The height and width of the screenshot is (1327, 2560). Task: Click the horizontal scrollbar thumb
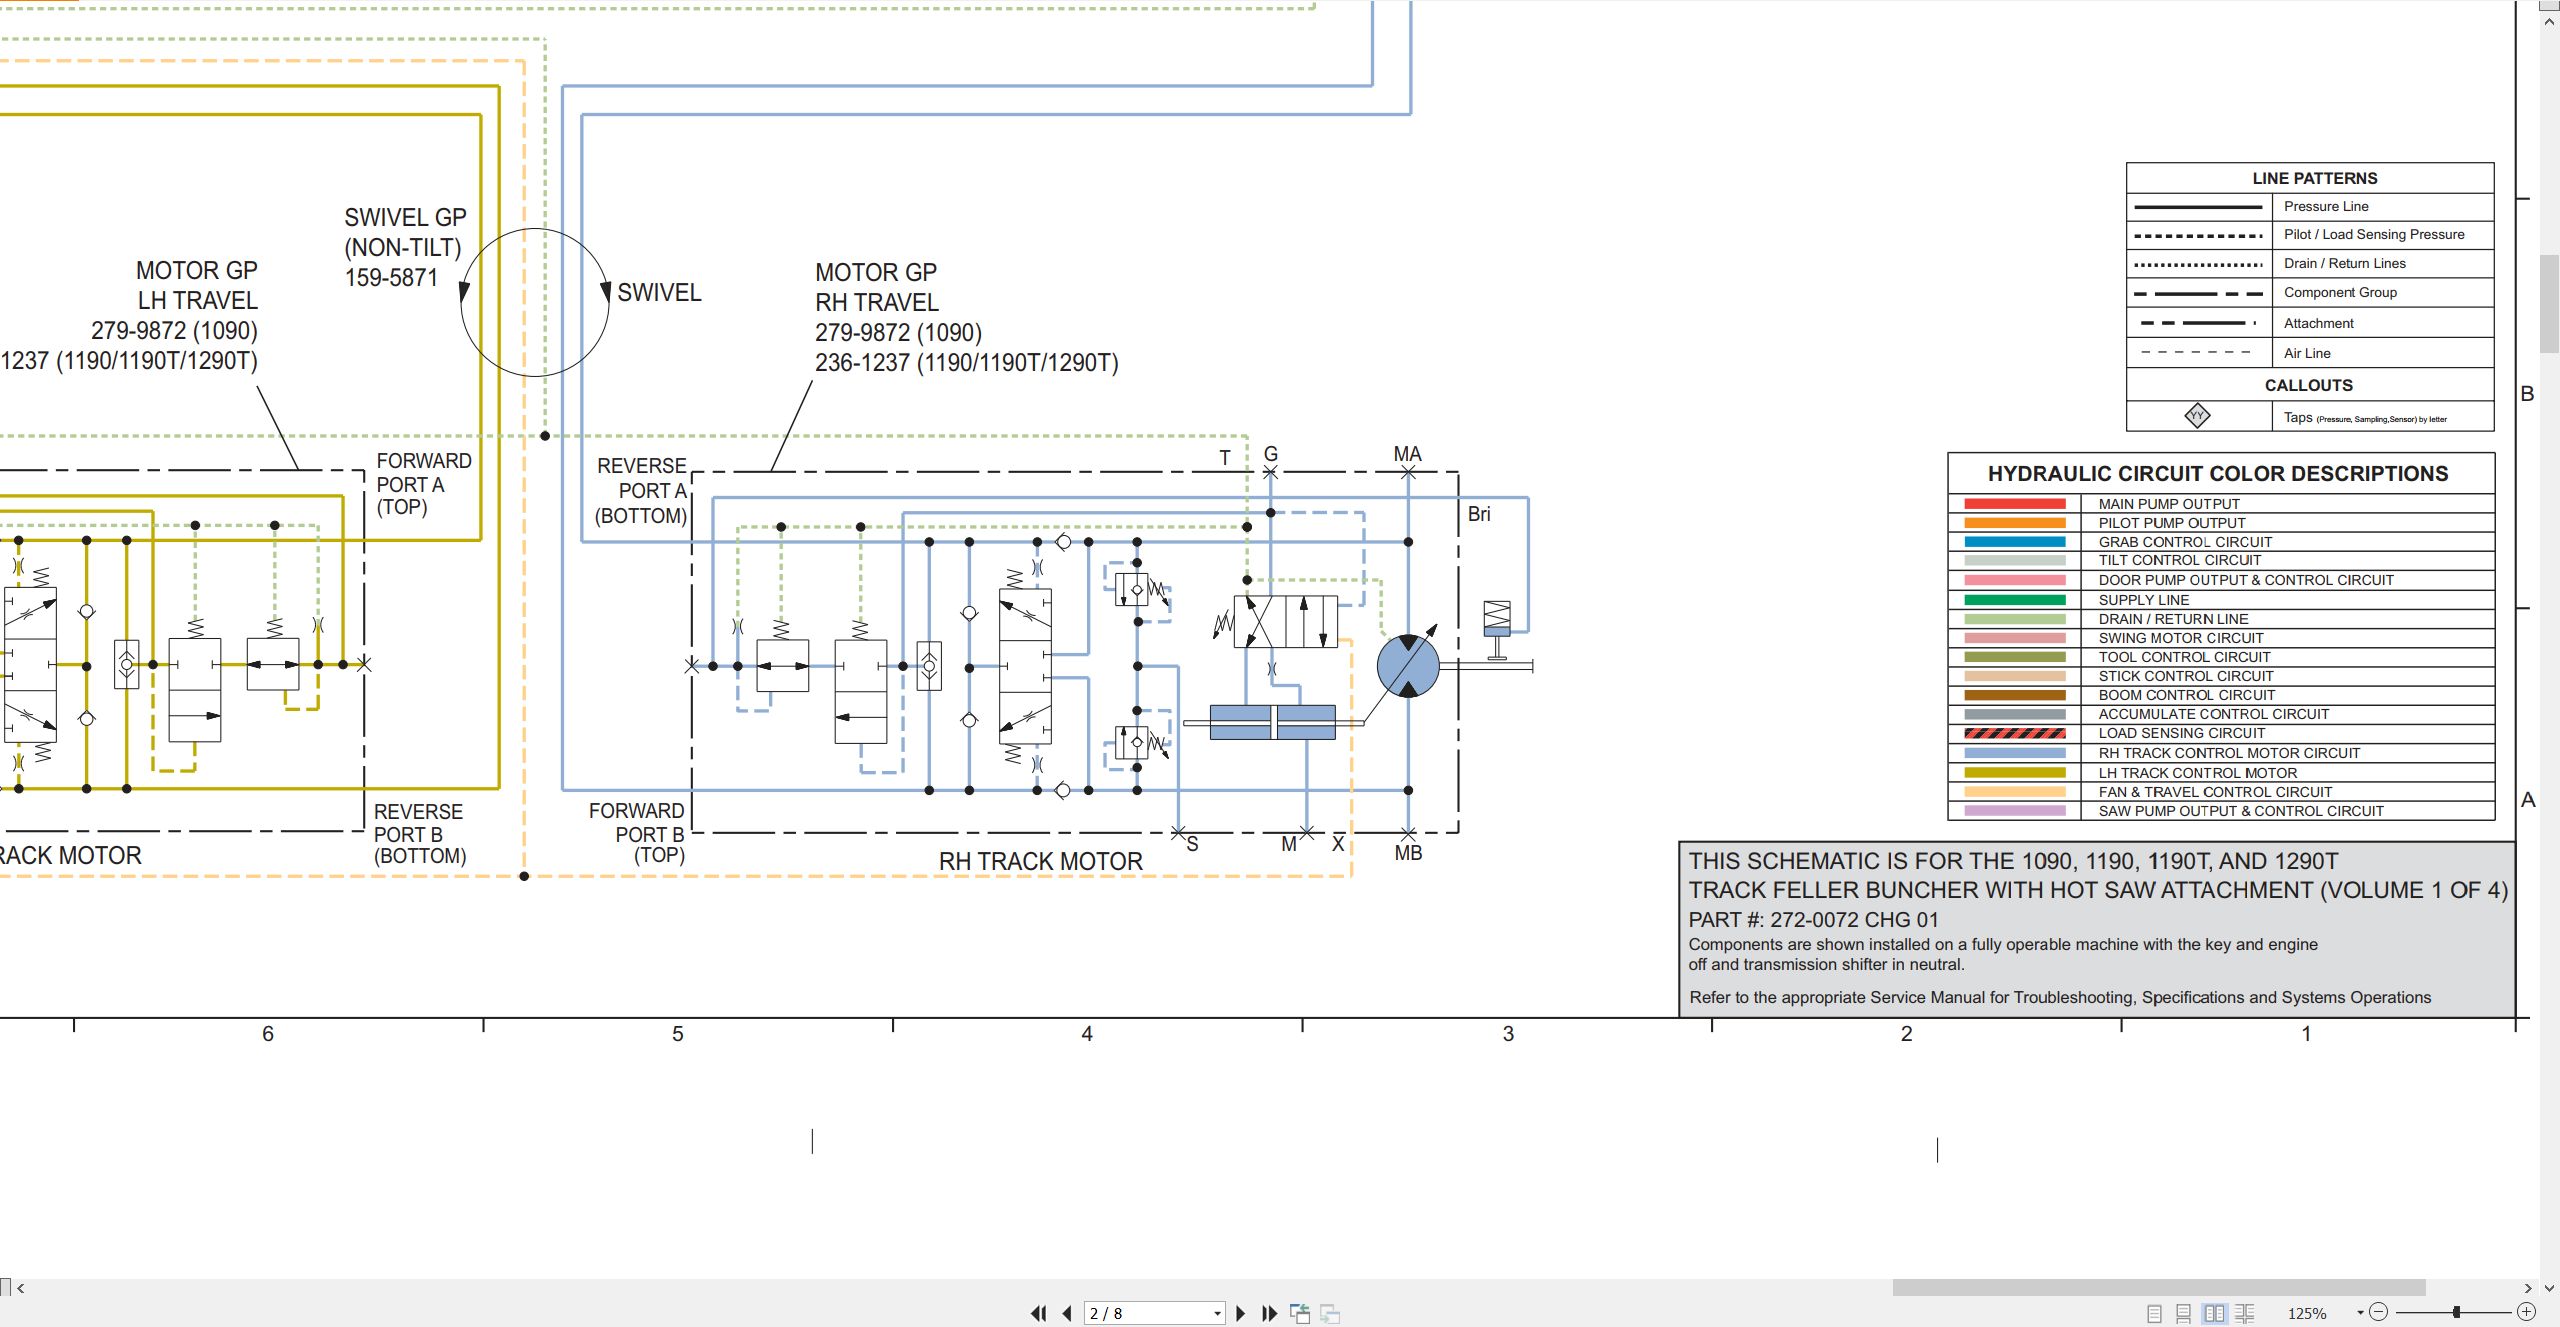point(2159,1287)
